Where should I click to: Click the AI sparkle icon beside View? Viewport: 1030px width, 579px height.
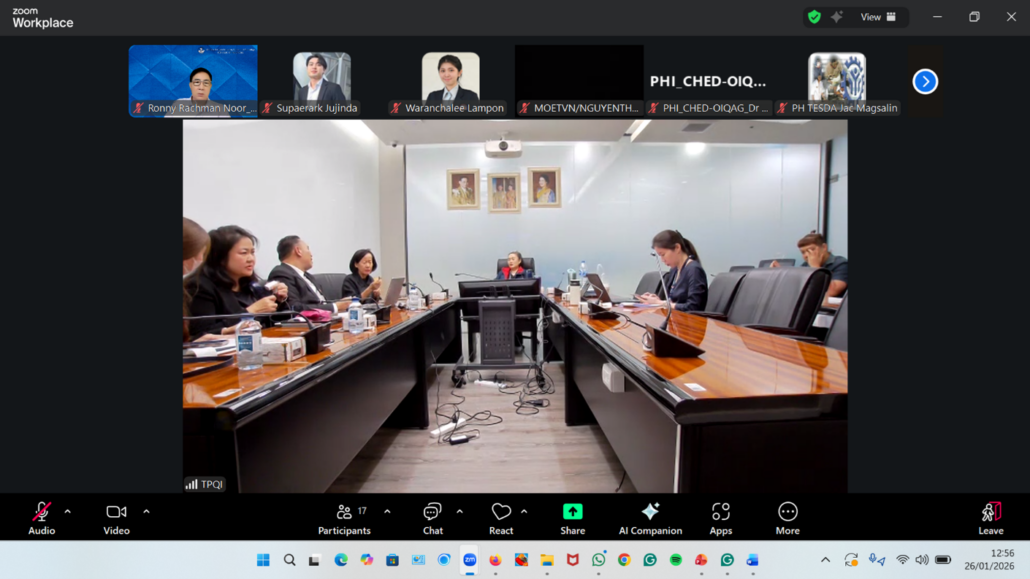[x=837, y=17]
